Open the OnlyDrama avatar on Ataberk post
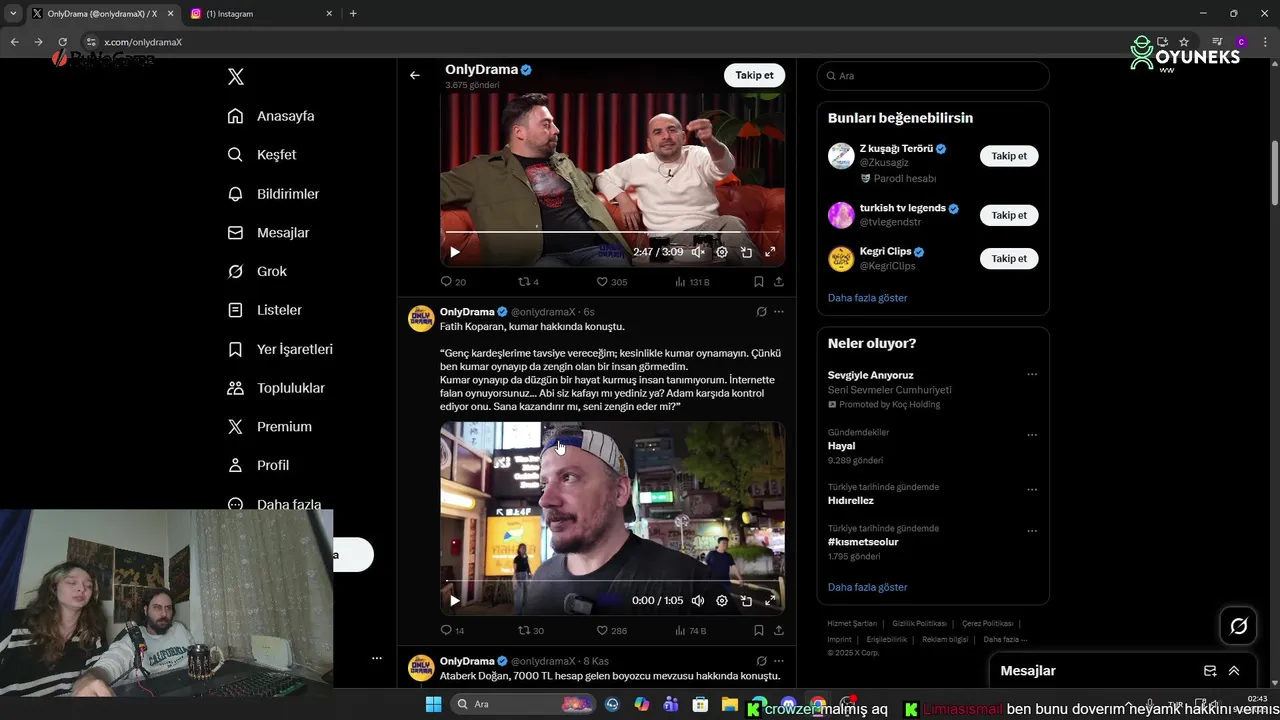The width and height of the screenshot is (1280, 720). [421, 668]
